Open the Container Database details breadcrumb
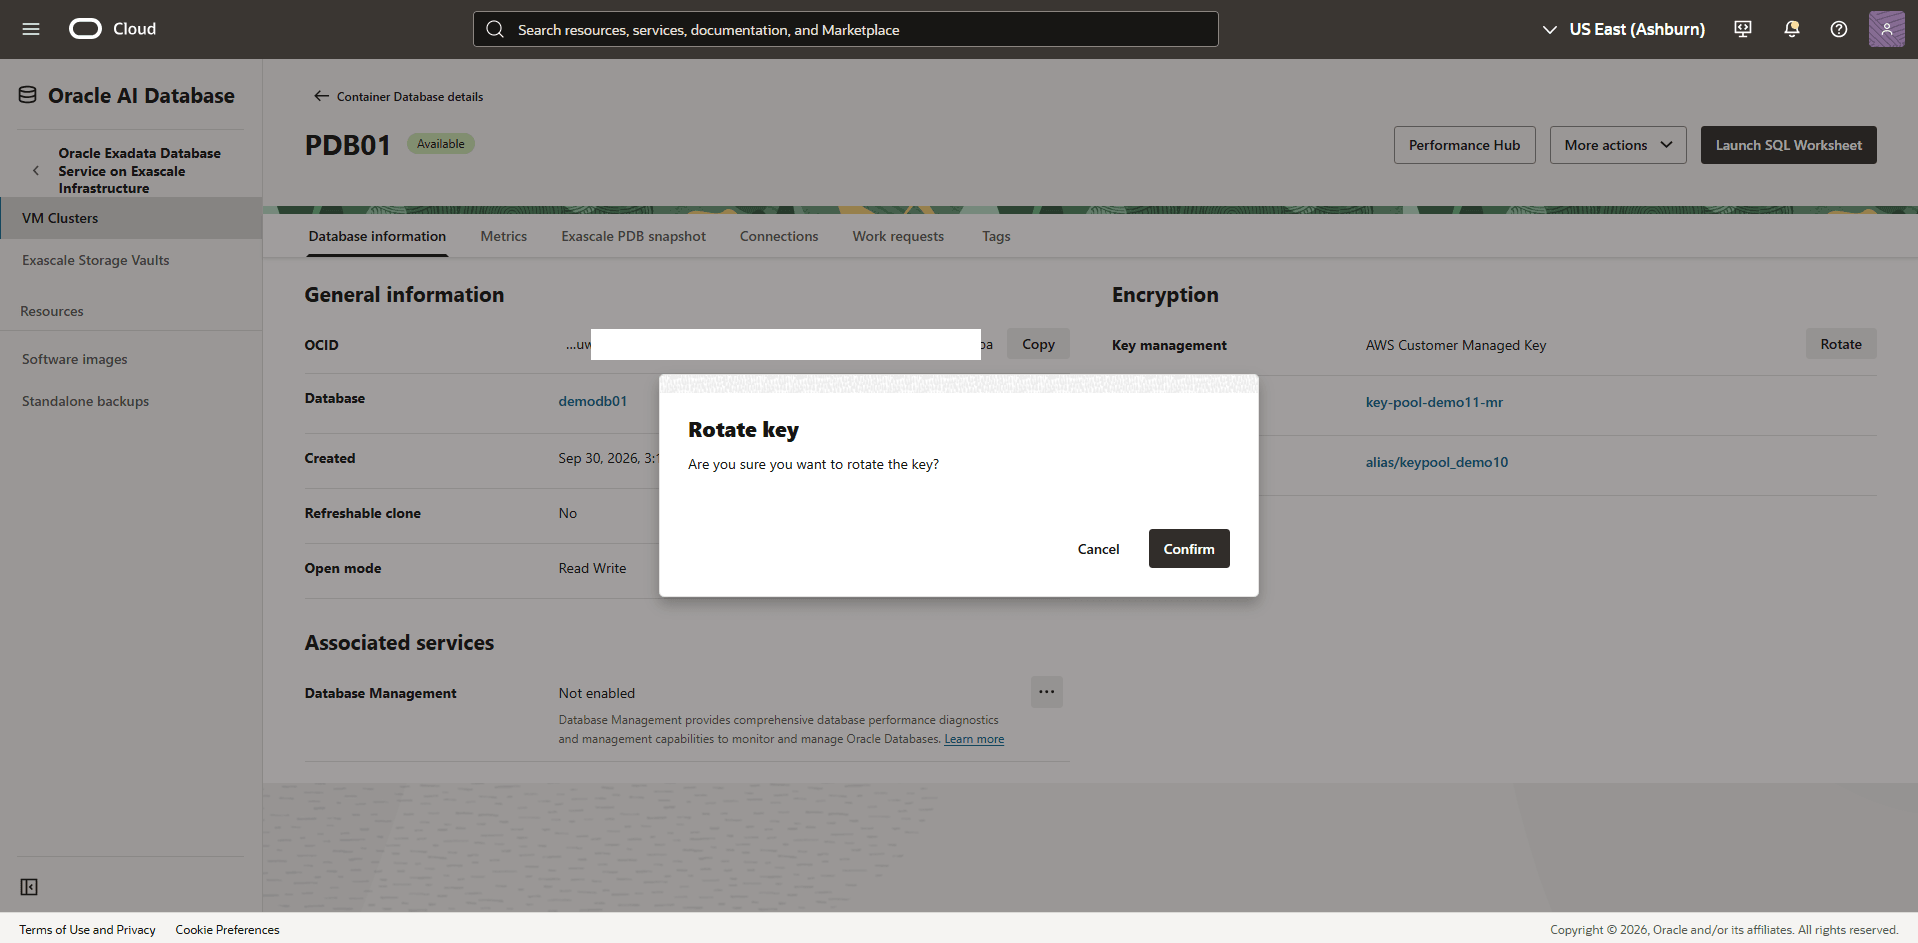The width and height of the screenshot is (1918, 943). coord(410,97)
